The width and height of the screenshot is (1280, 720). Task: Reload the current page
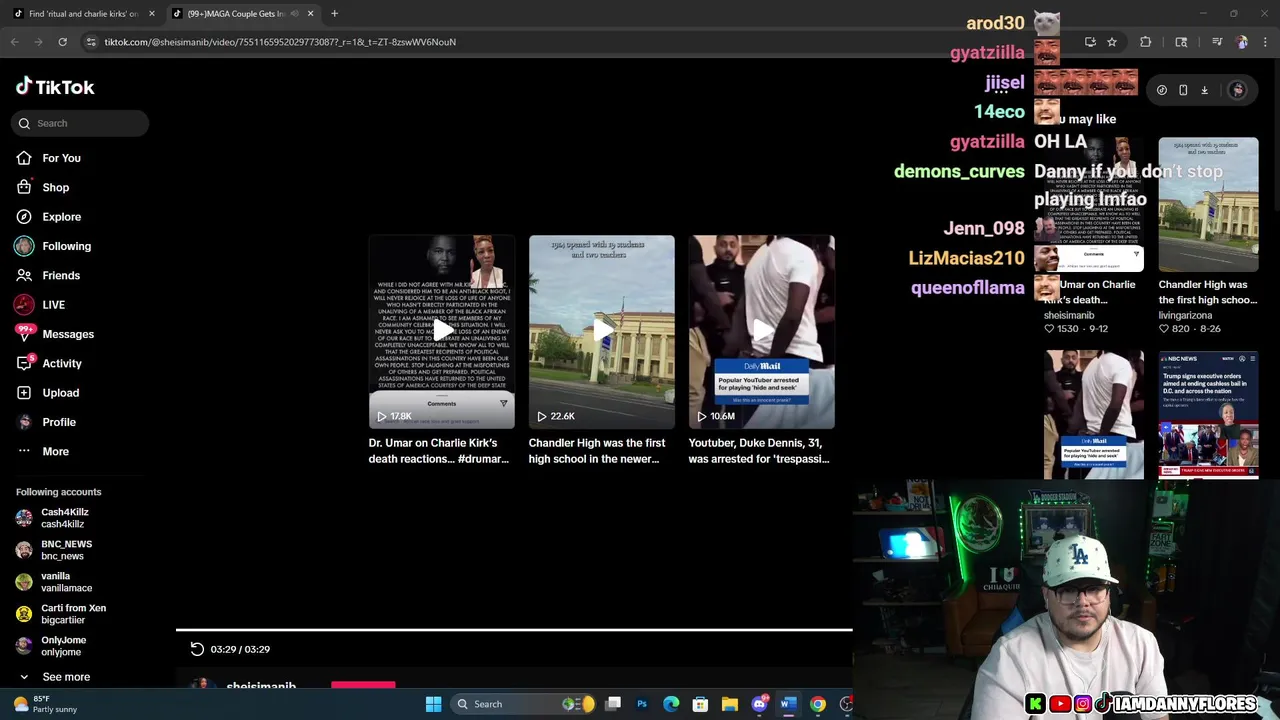click(x=62, y=42)
